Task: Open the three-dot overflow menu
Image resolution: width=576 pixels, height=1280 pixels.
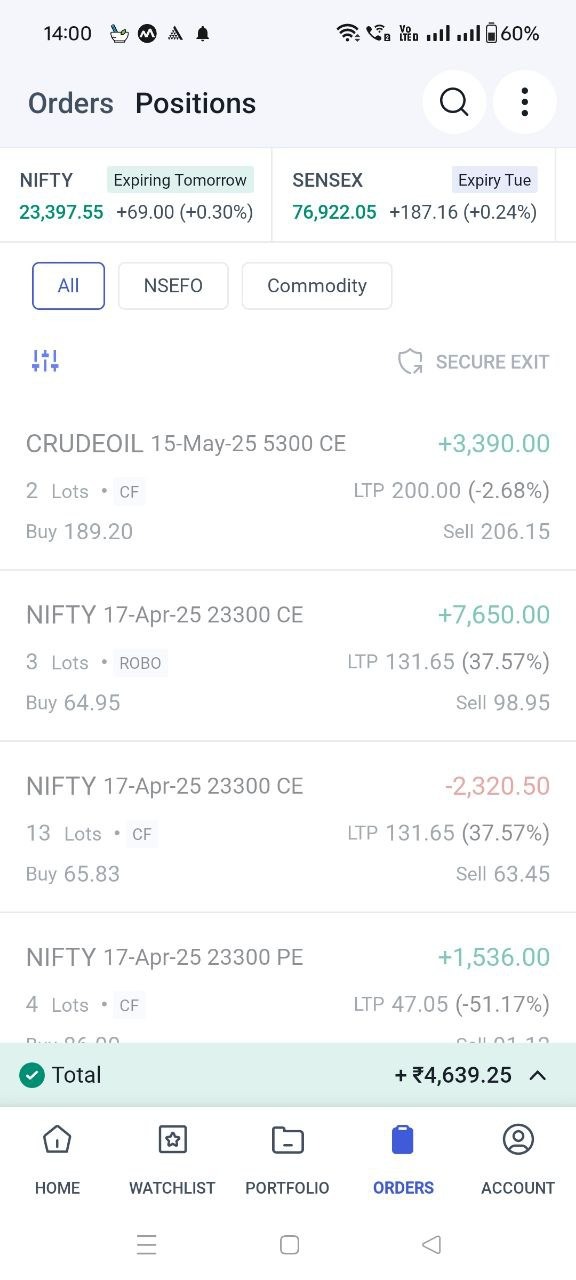Action: 525,102
